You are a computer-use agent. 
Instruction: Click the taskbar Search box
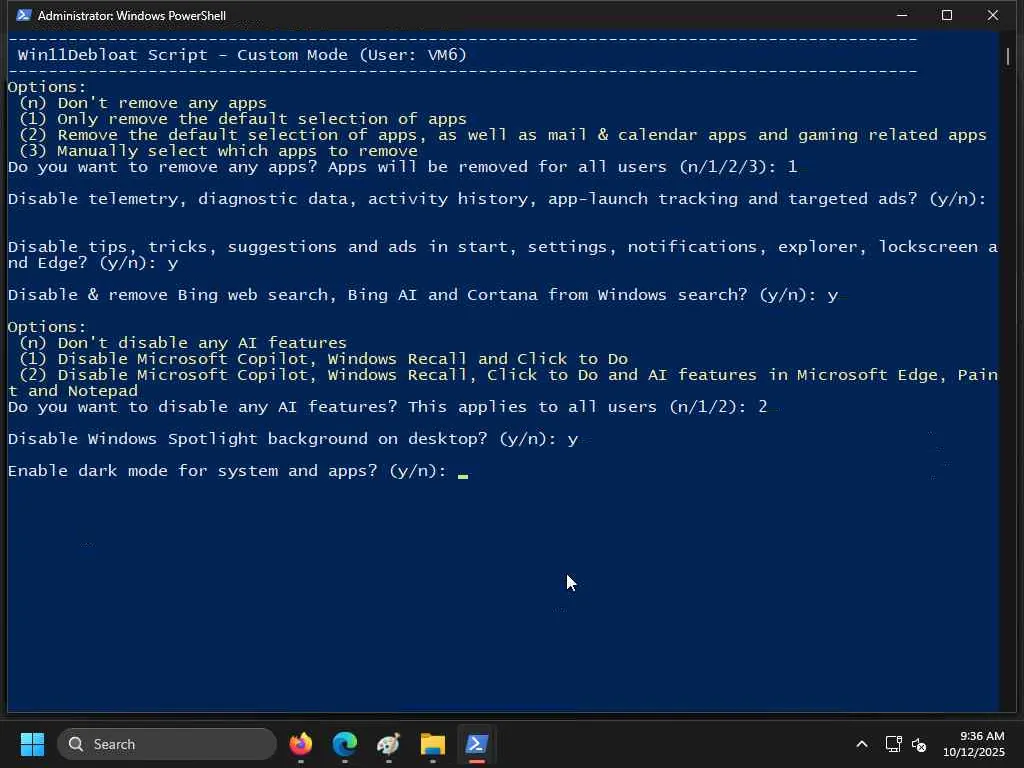point(167,744)
